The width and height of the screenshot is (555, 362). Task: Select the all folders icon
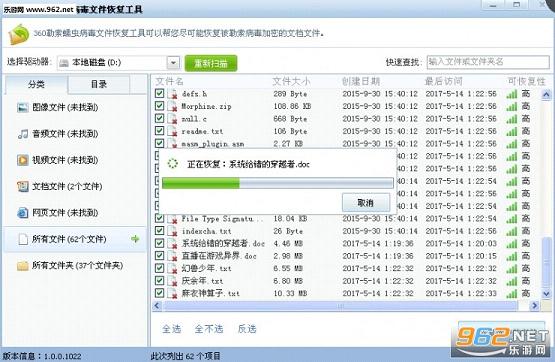pyautogui.click(x=23, y=266)
